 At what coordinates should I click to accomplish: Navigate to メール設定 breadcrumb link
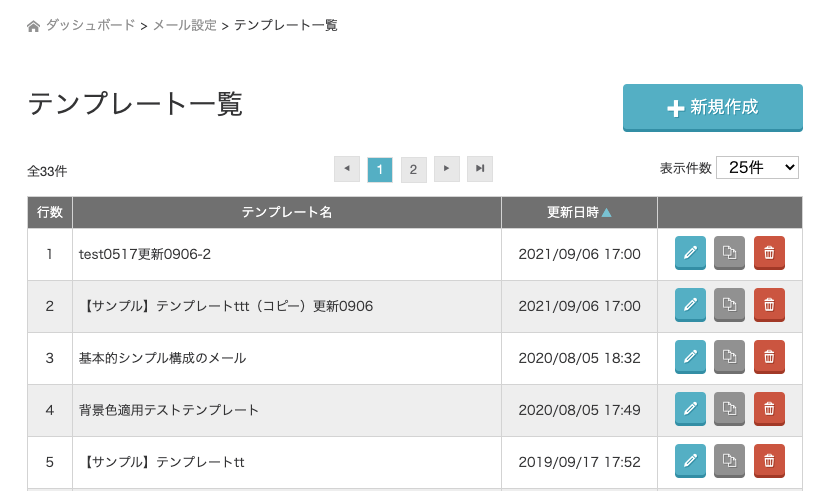[184, 25]
